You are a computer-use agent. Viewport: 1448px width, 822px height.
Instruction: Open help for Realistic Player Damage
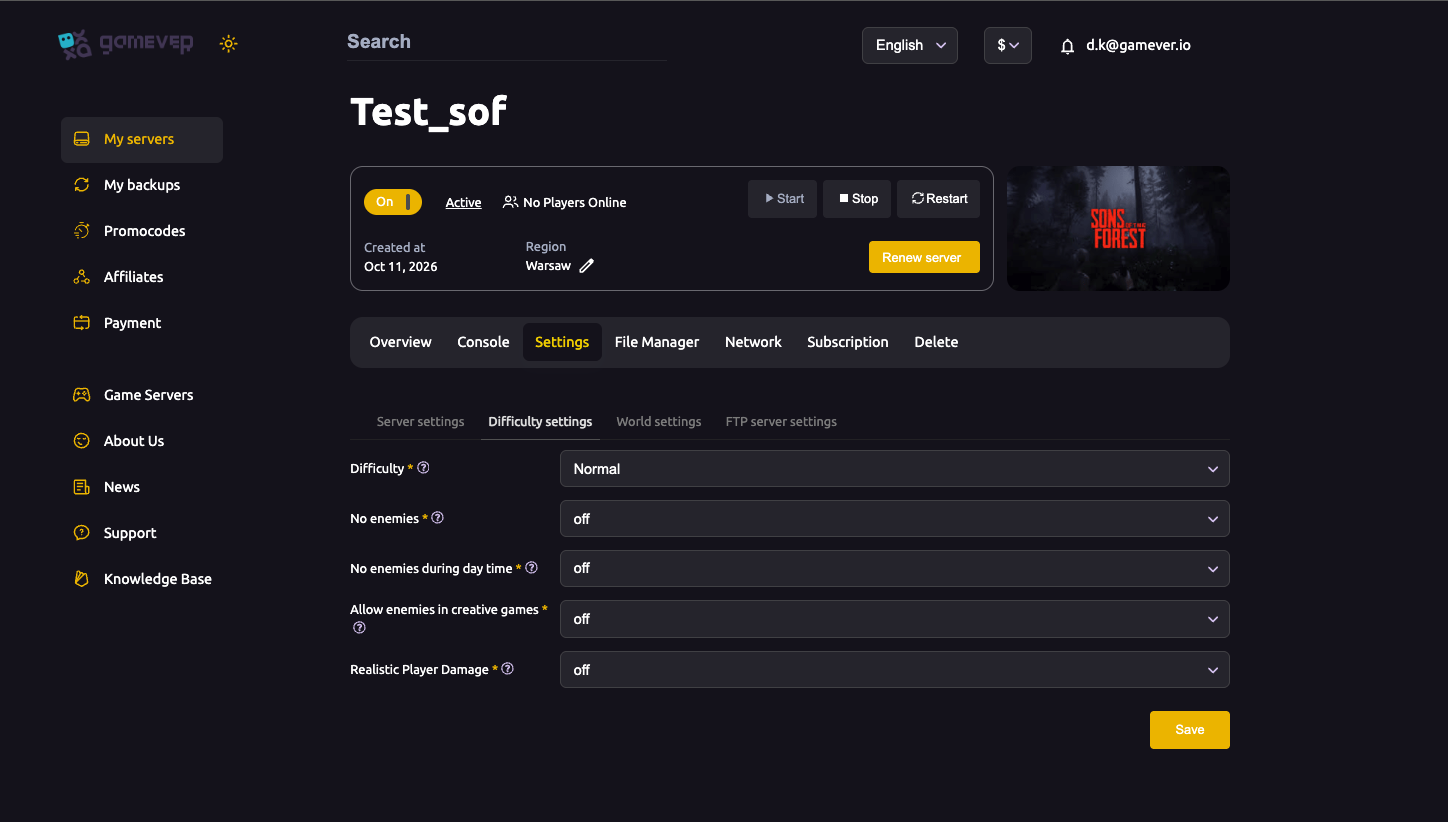(507, 669)
